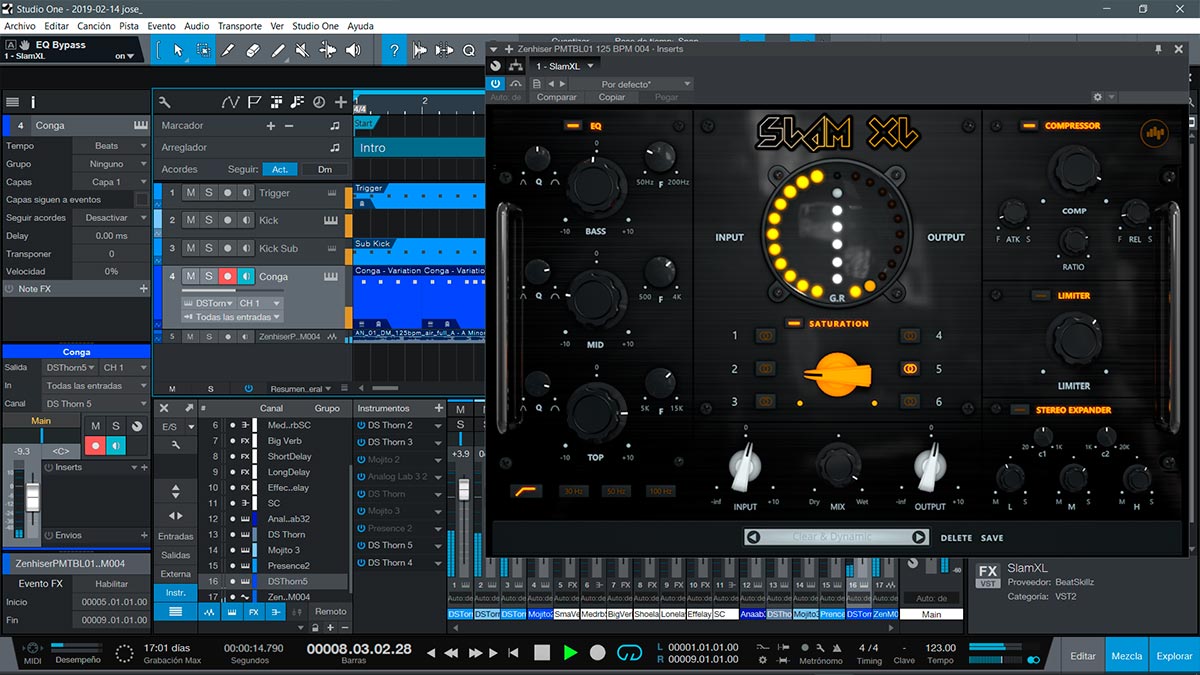Viewport: 1200px width, 675px height.
Task: Open the Quantize Q icon
Action: [x=469, y=50]
